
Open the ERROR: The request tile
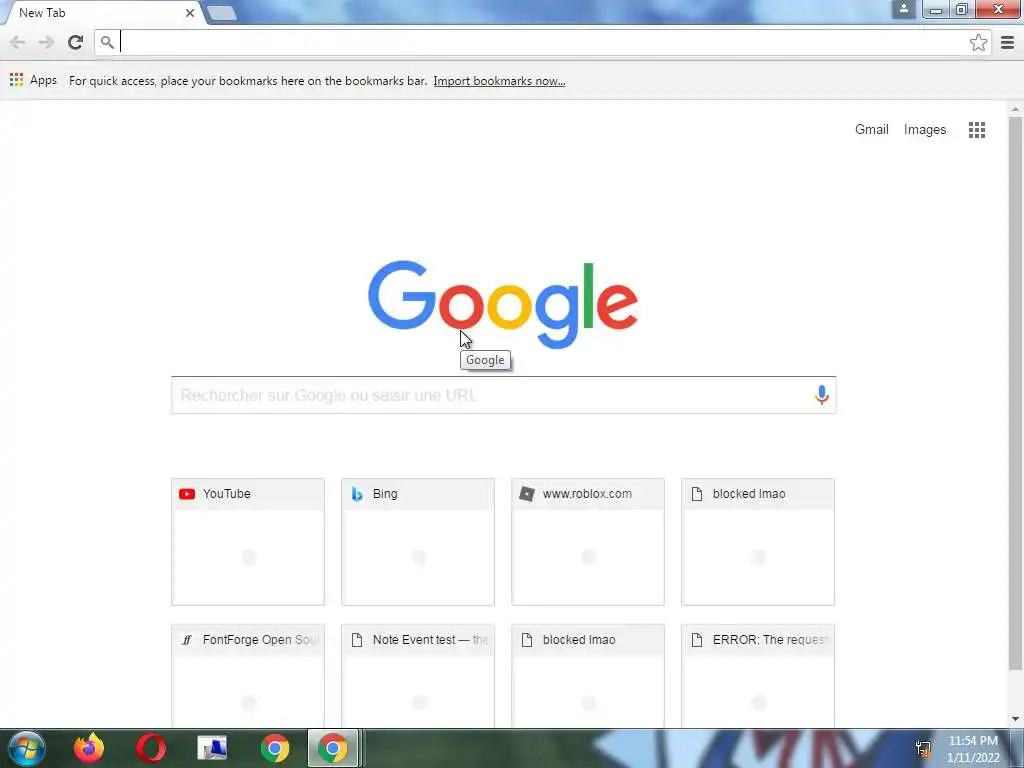(758, 676)
